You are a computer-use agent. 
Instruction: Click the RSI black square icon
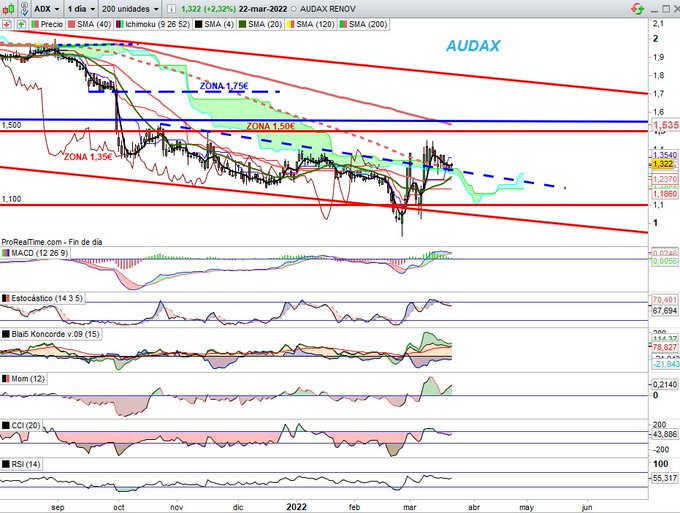click(x=6, y=464)
